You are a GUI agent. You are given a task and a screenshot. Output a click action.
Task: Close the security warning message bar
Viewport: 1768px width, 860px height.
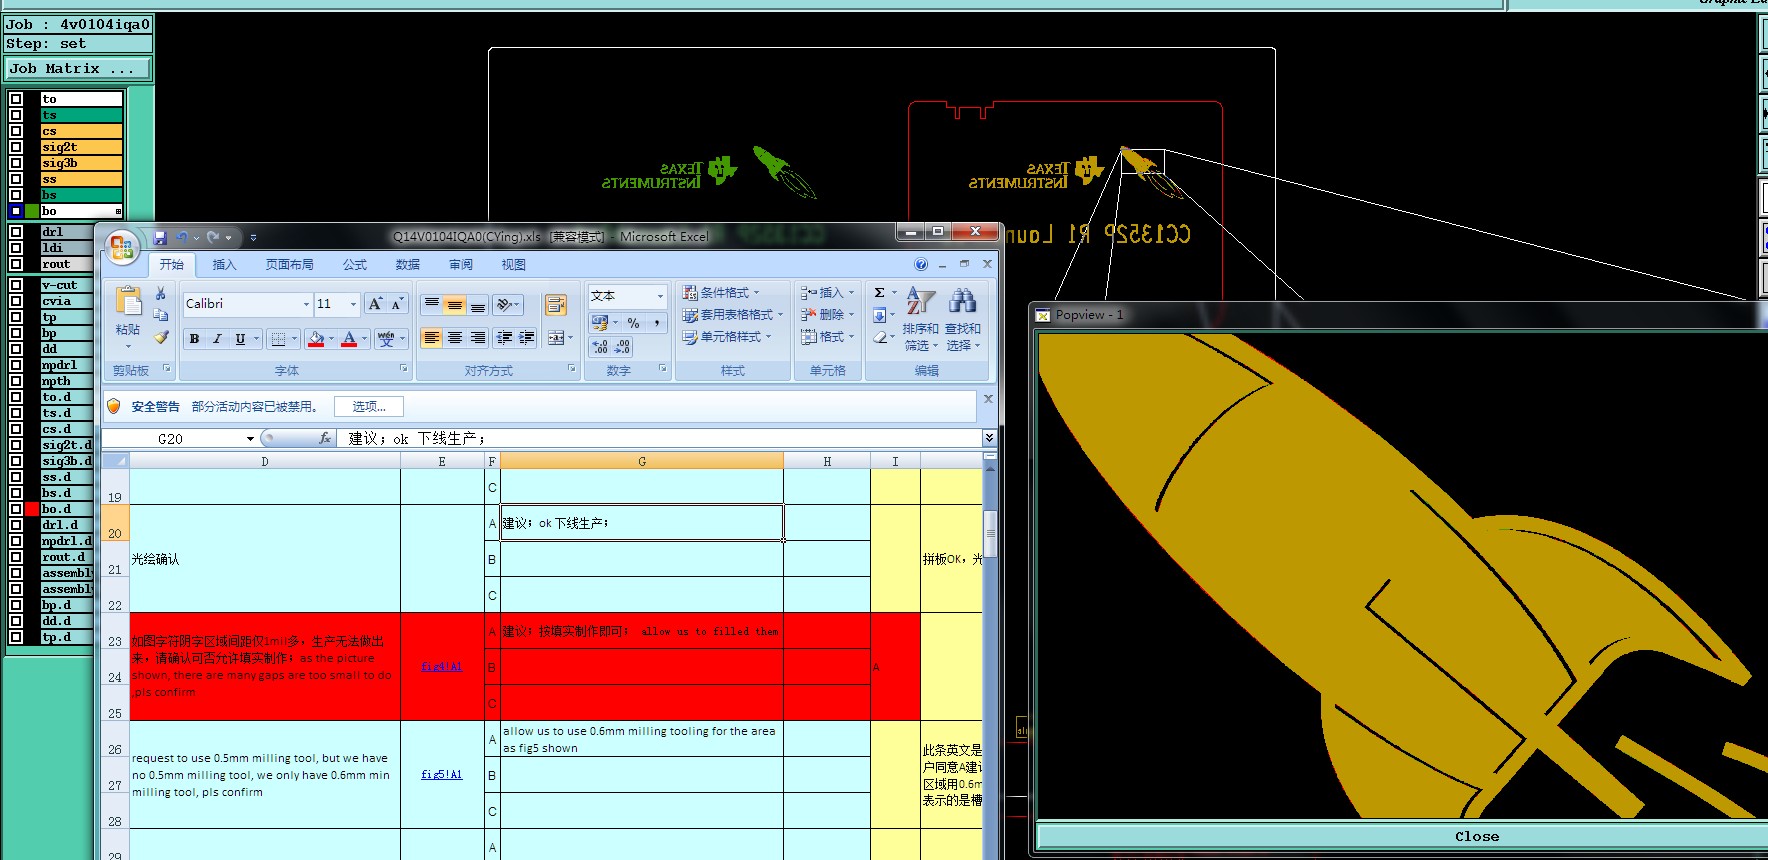click(x=988, y=399)
